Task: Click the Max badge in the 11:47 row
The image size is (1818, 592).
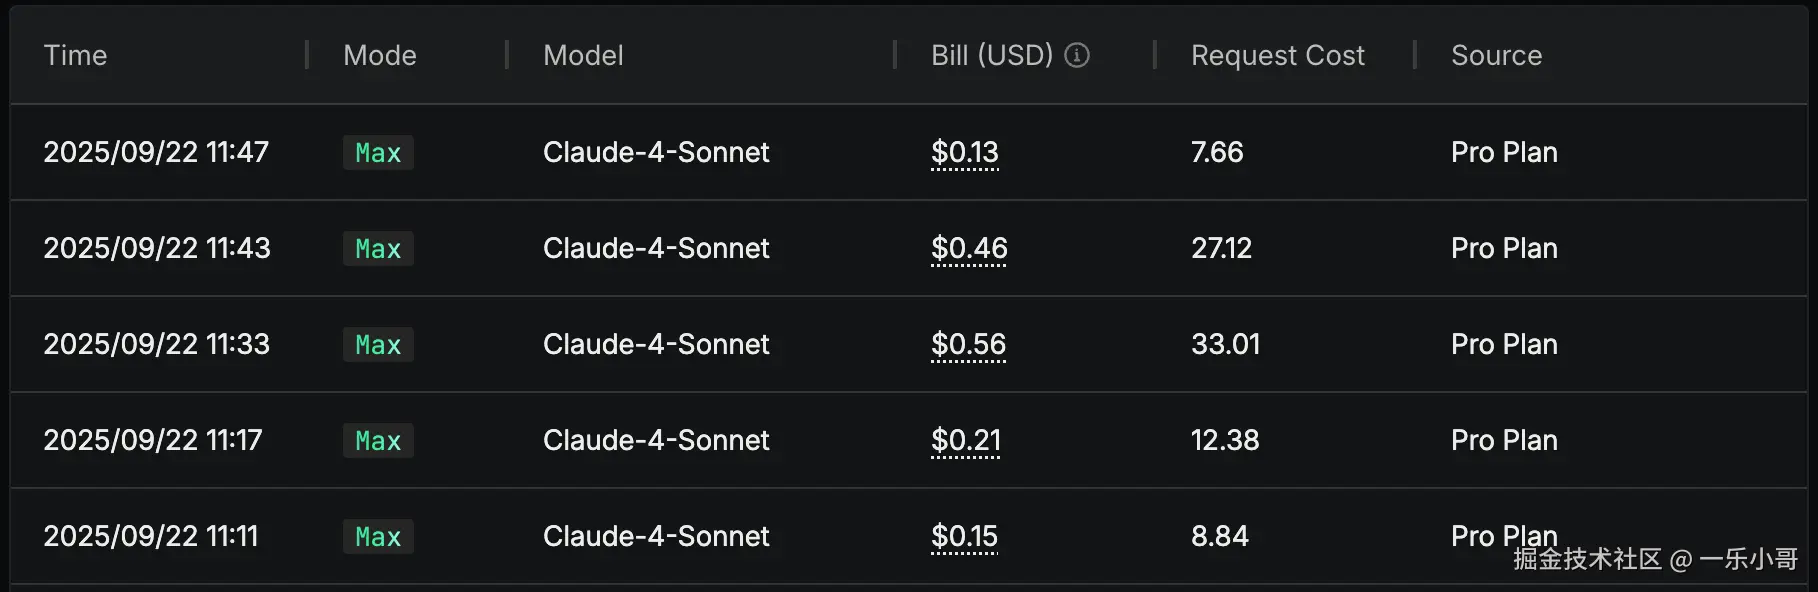Action: (x=378, y=153)
